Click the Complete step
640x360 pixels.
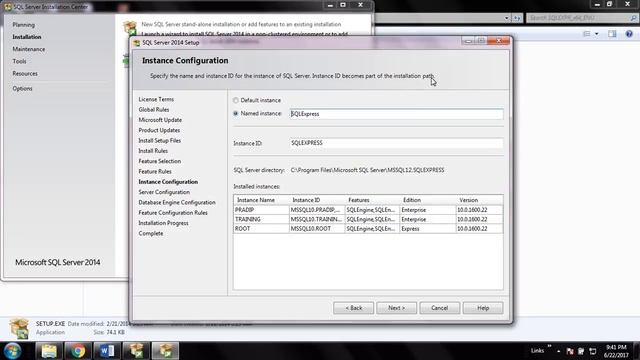point(151,233)
